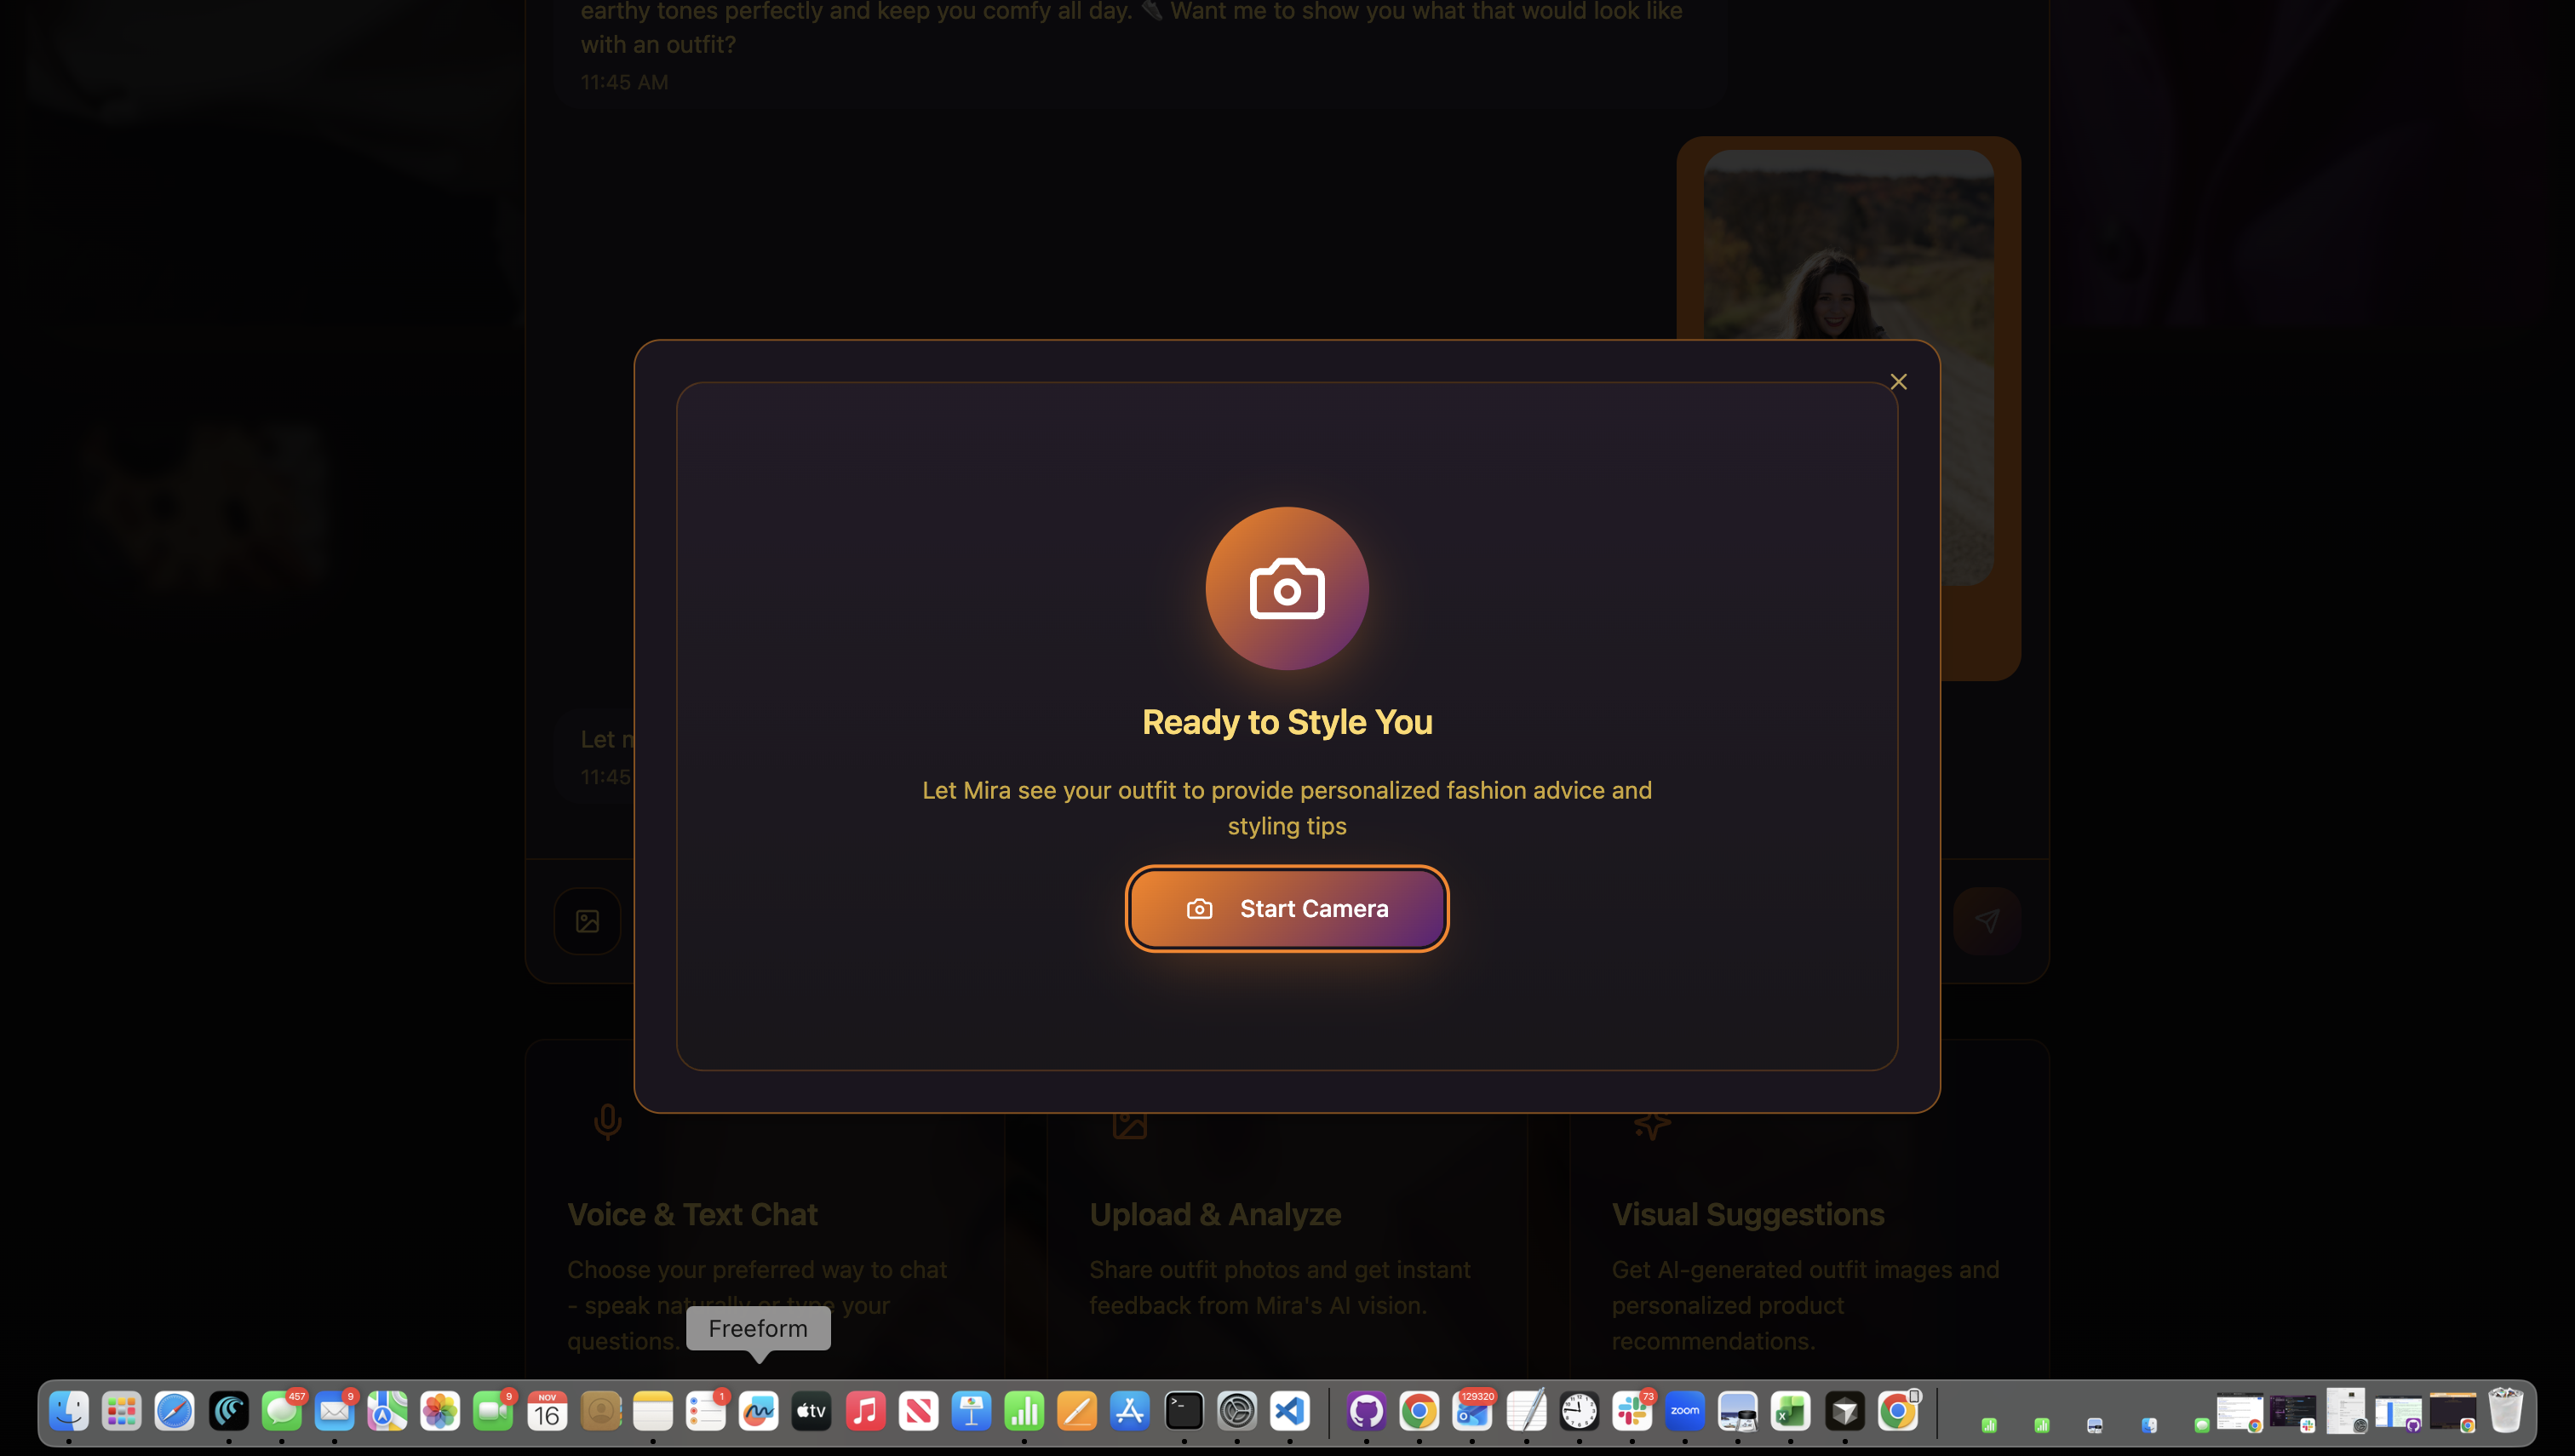Click the Start Camera button
This screenshot has height=1456, width=2575.
click(1287, 908)
